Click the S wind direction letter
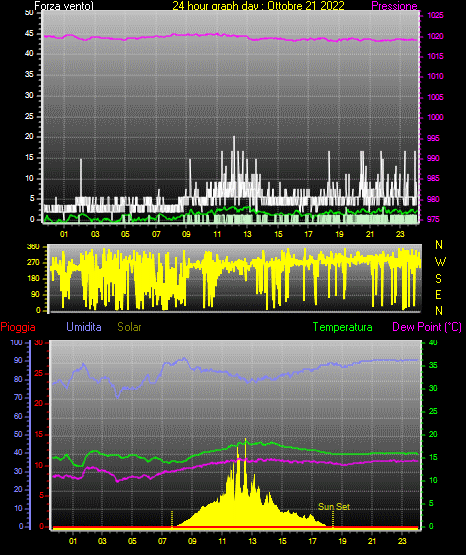Screen dimensions: 466x555 click(x=439, y=279)
